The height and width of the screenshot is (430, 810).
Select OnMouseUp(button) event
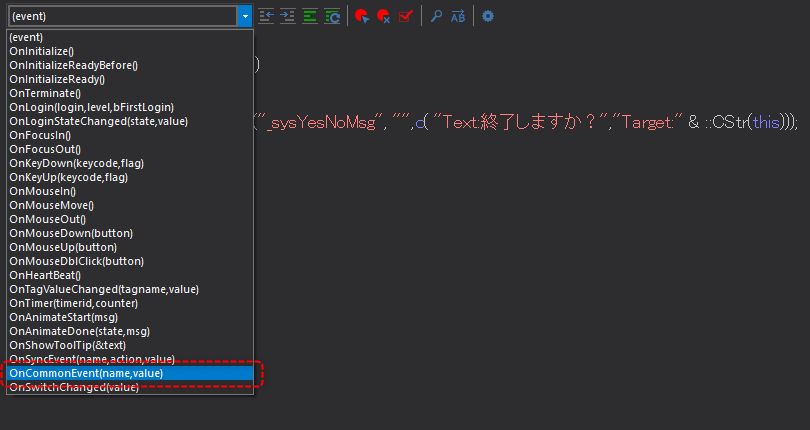pyautogui.click(x=130, y=247)
